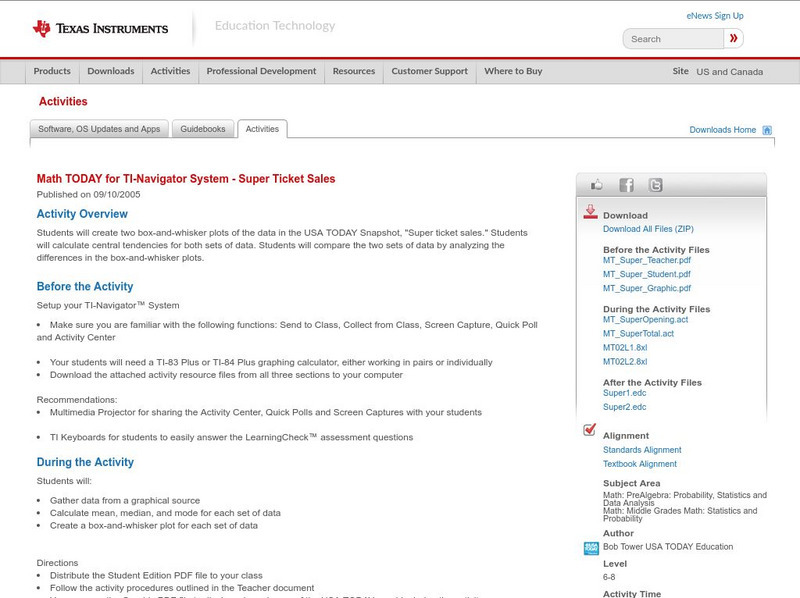Share the activity on Twitter
This screenshot has width=800, height=598.
[656, 185]
